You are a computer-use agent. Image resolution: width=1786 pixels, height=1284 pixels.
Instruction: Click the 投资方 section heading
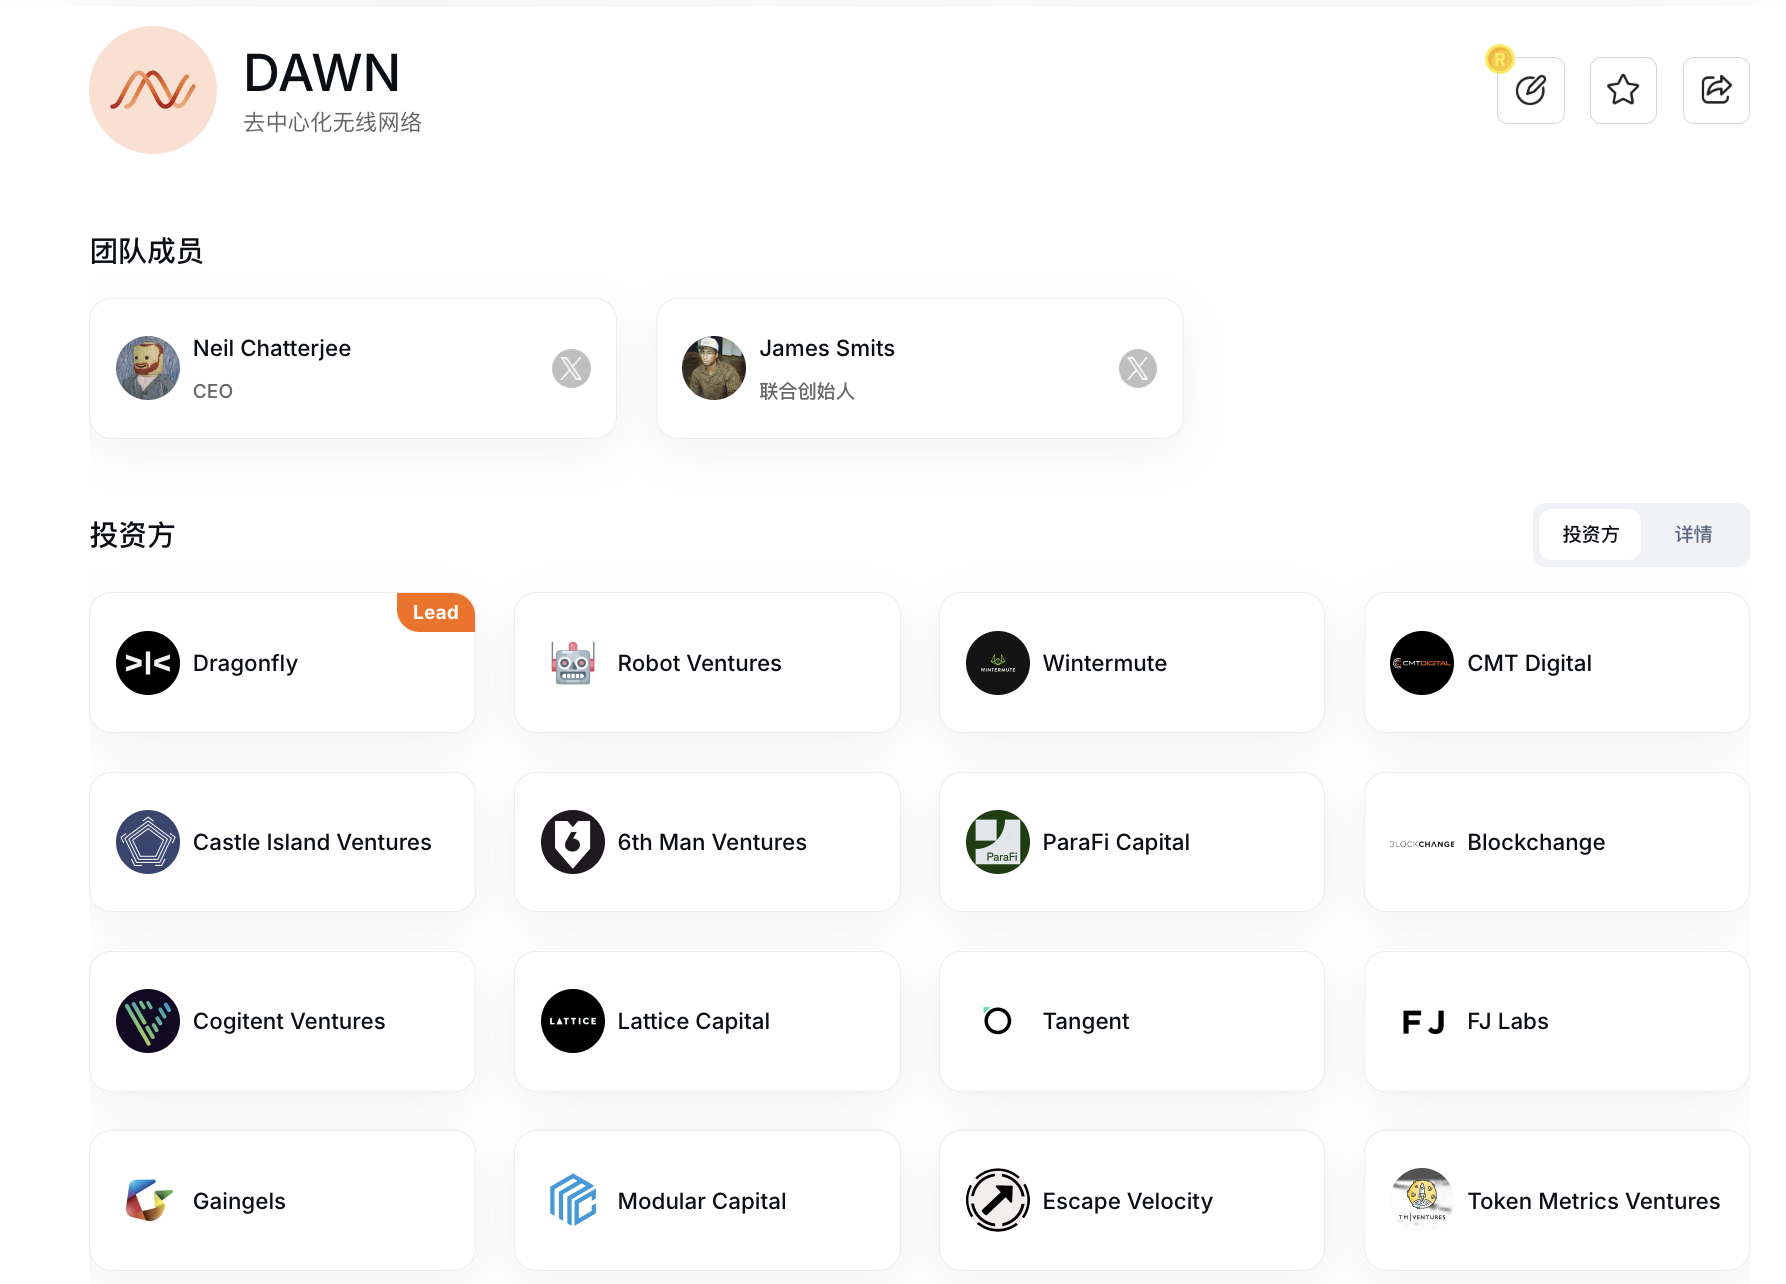pos(132,535)
